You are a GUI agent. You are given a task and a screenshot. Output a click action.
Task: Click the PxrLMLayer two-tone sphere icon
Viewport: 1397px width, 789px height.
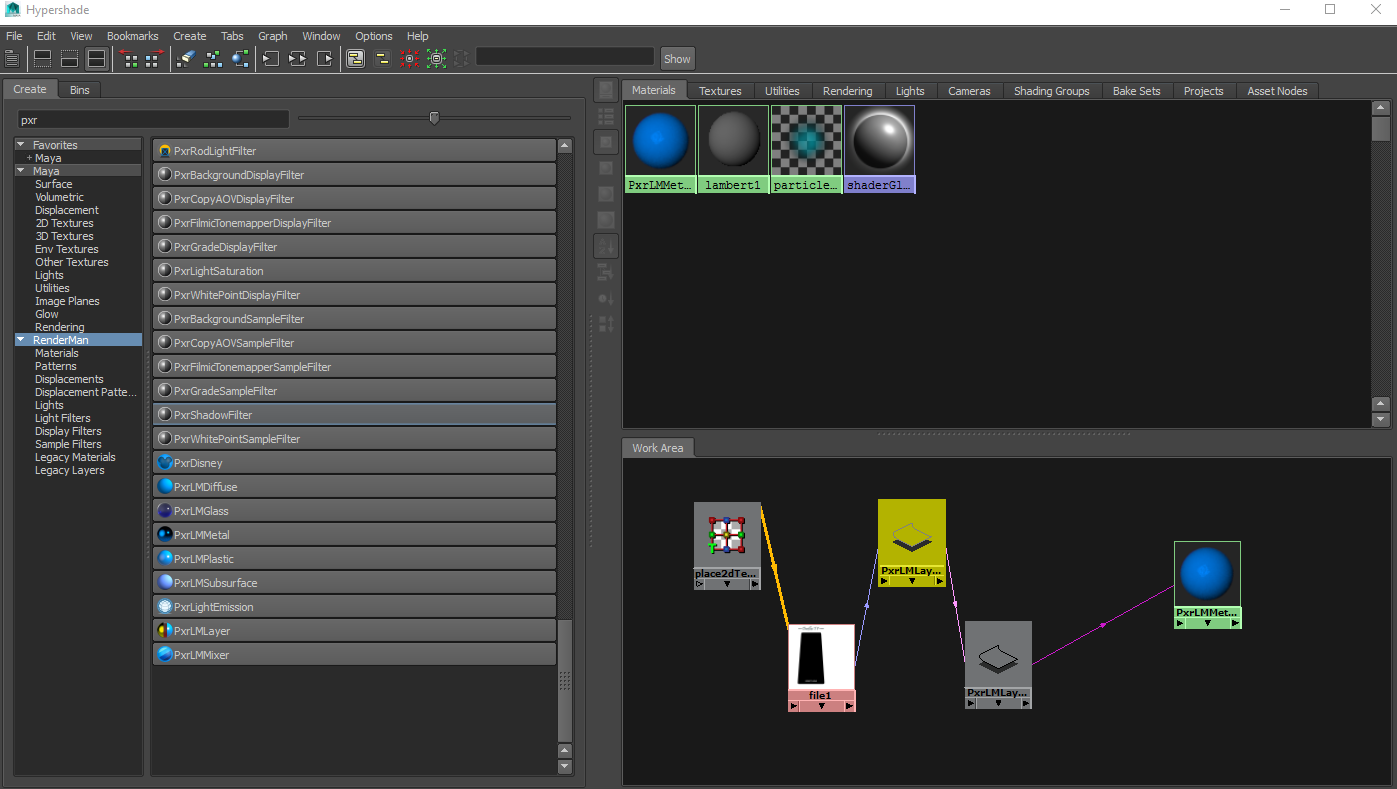click(165, 631)
